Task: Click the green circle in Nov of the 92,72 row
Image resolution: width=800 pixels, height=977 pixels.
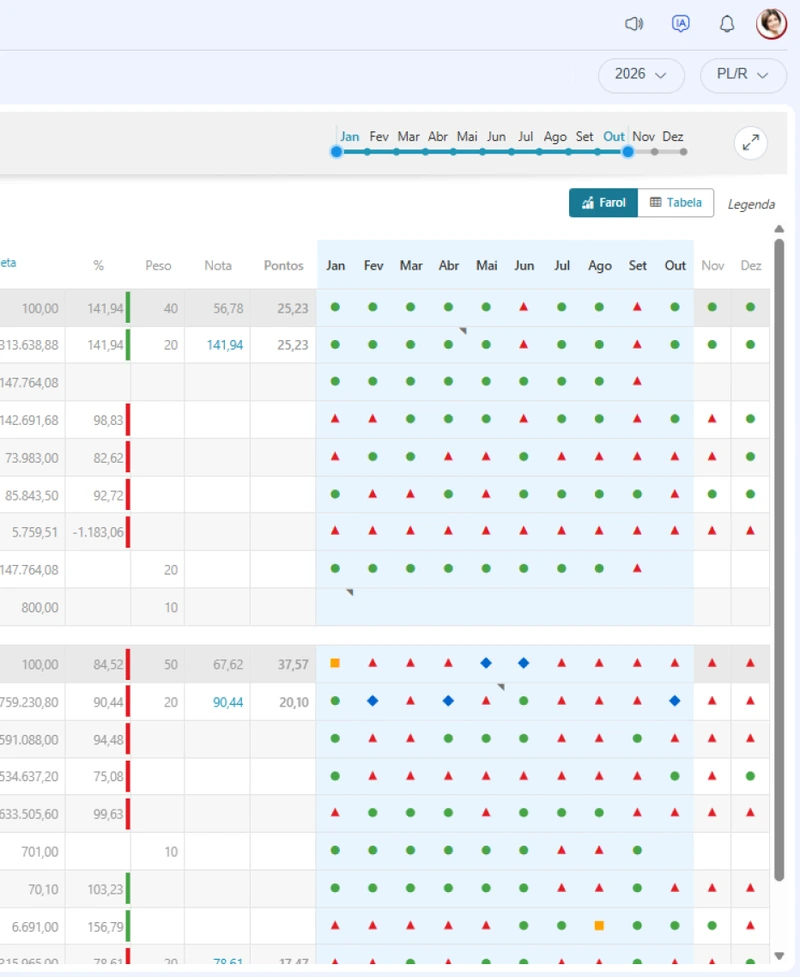Action: pos(712,494)
